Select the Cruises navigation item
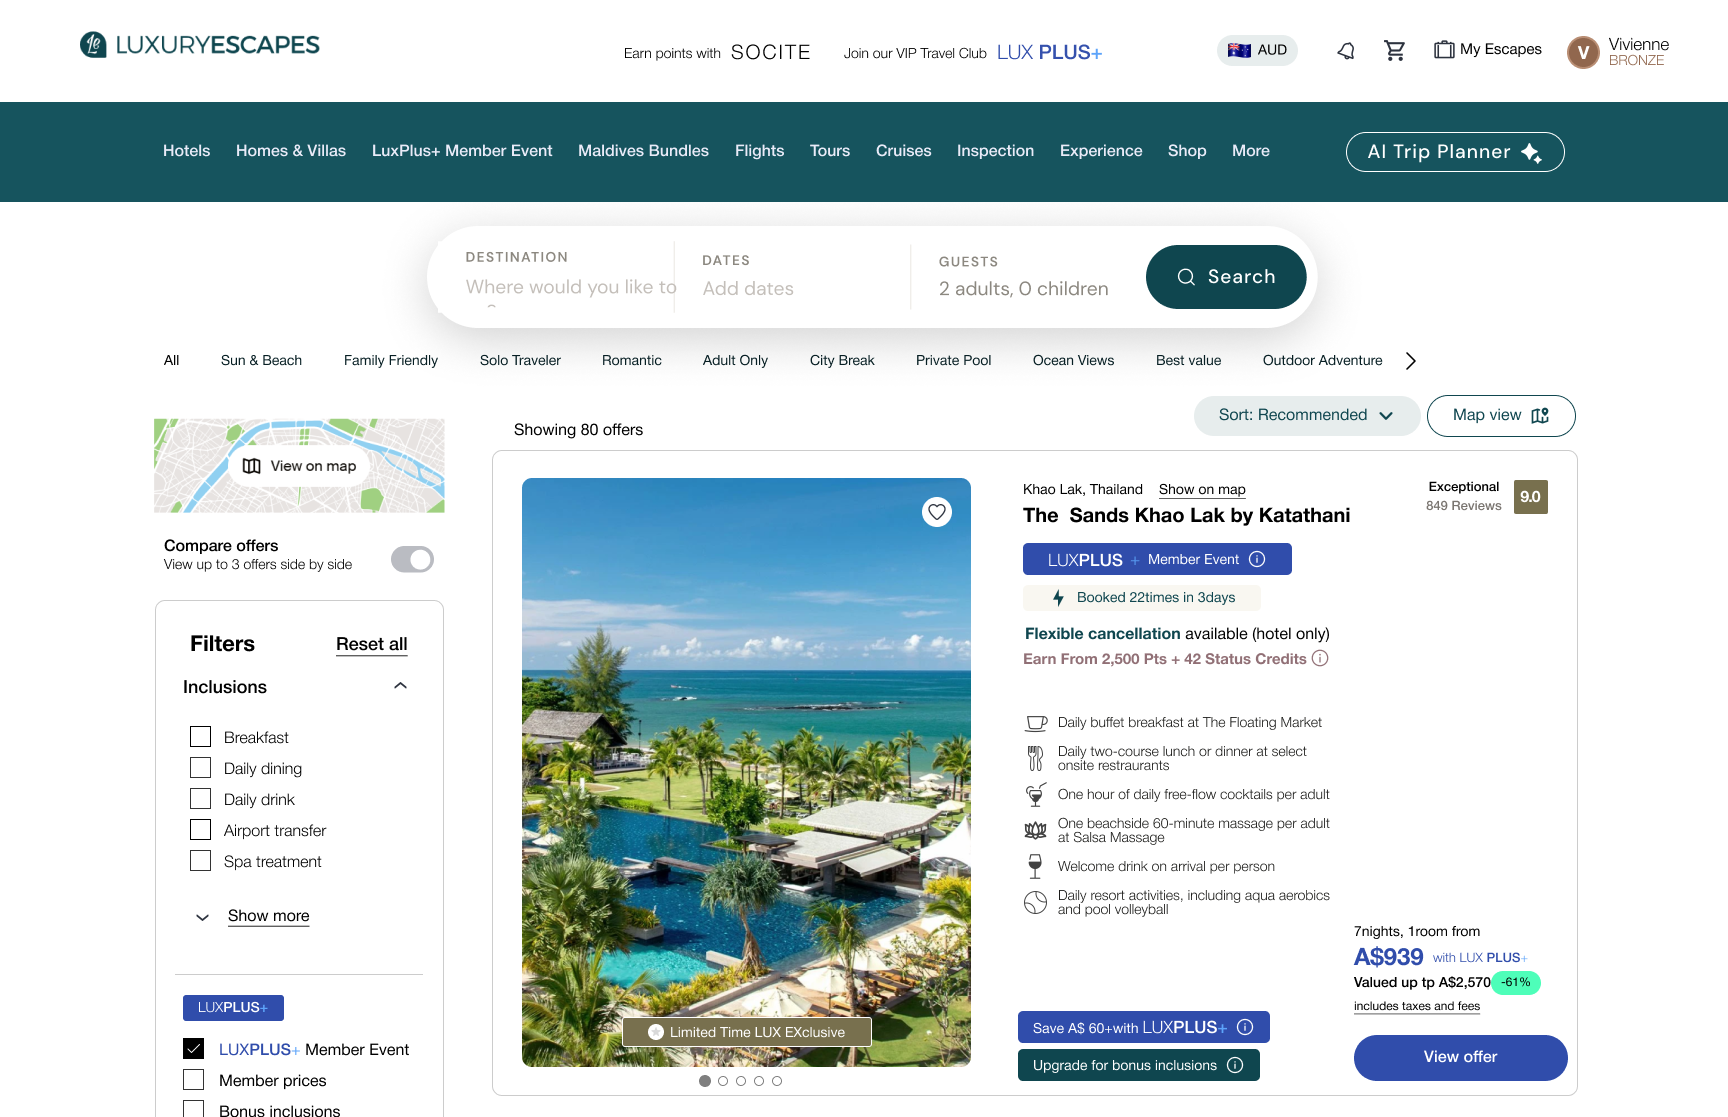Screen dimensions: 1728x1117 click(903, 151)
